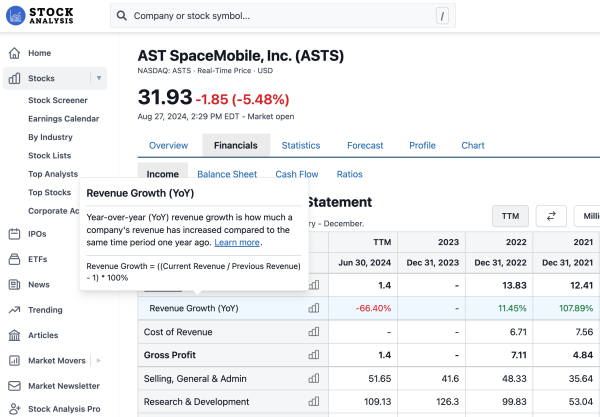Image resolution: width=600 pixels, height=417 pixels.
Task: Open the Learn more link in tooltip
Action: tap(238, 242)
